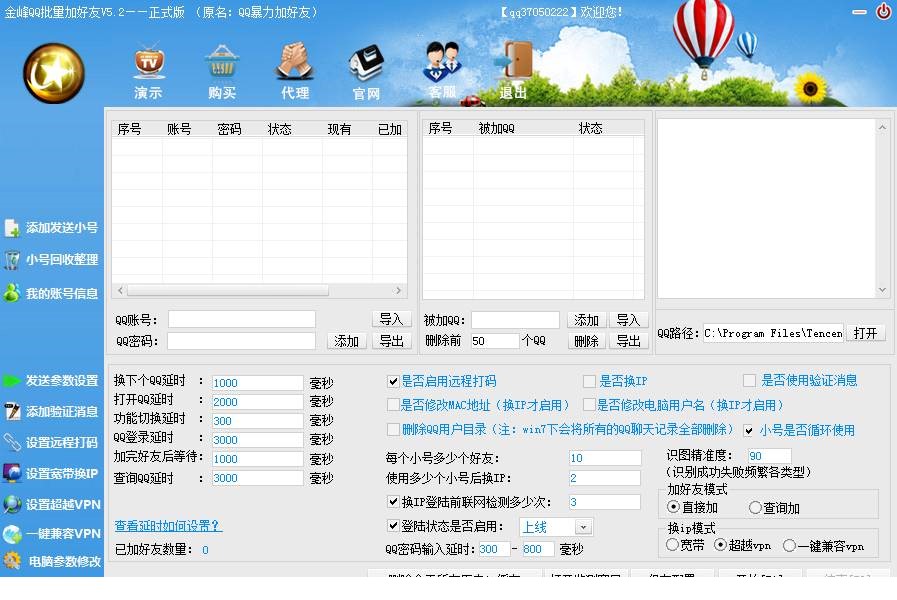This screenshot has height=600, width=897.
Task: Click the 换下个QQ延时 value field
Action: [257, 383]
